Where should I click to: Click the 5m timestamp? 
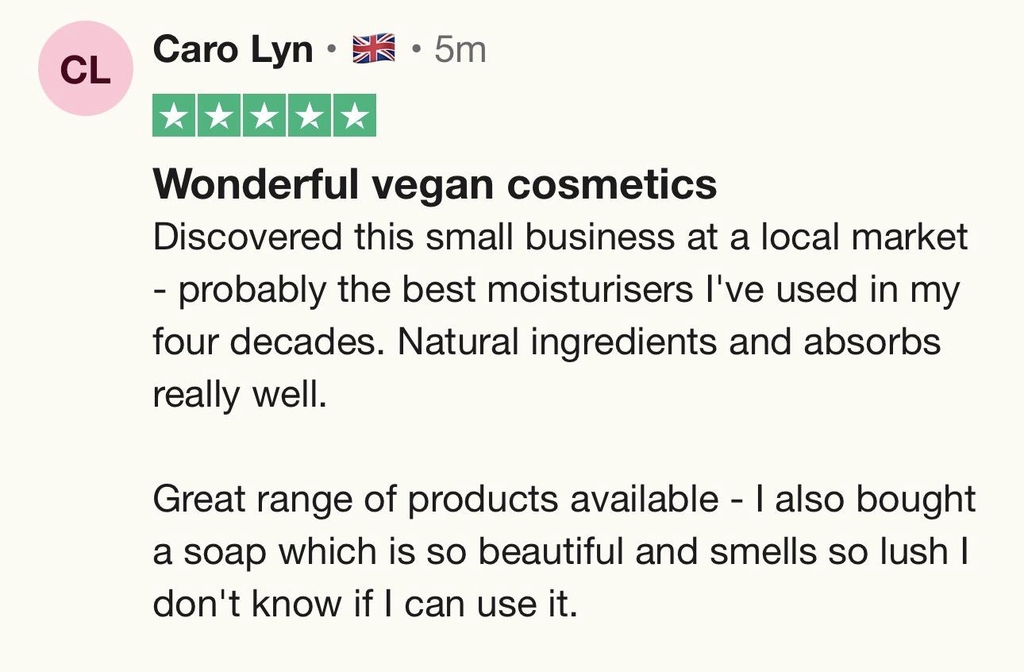(460, 50)
